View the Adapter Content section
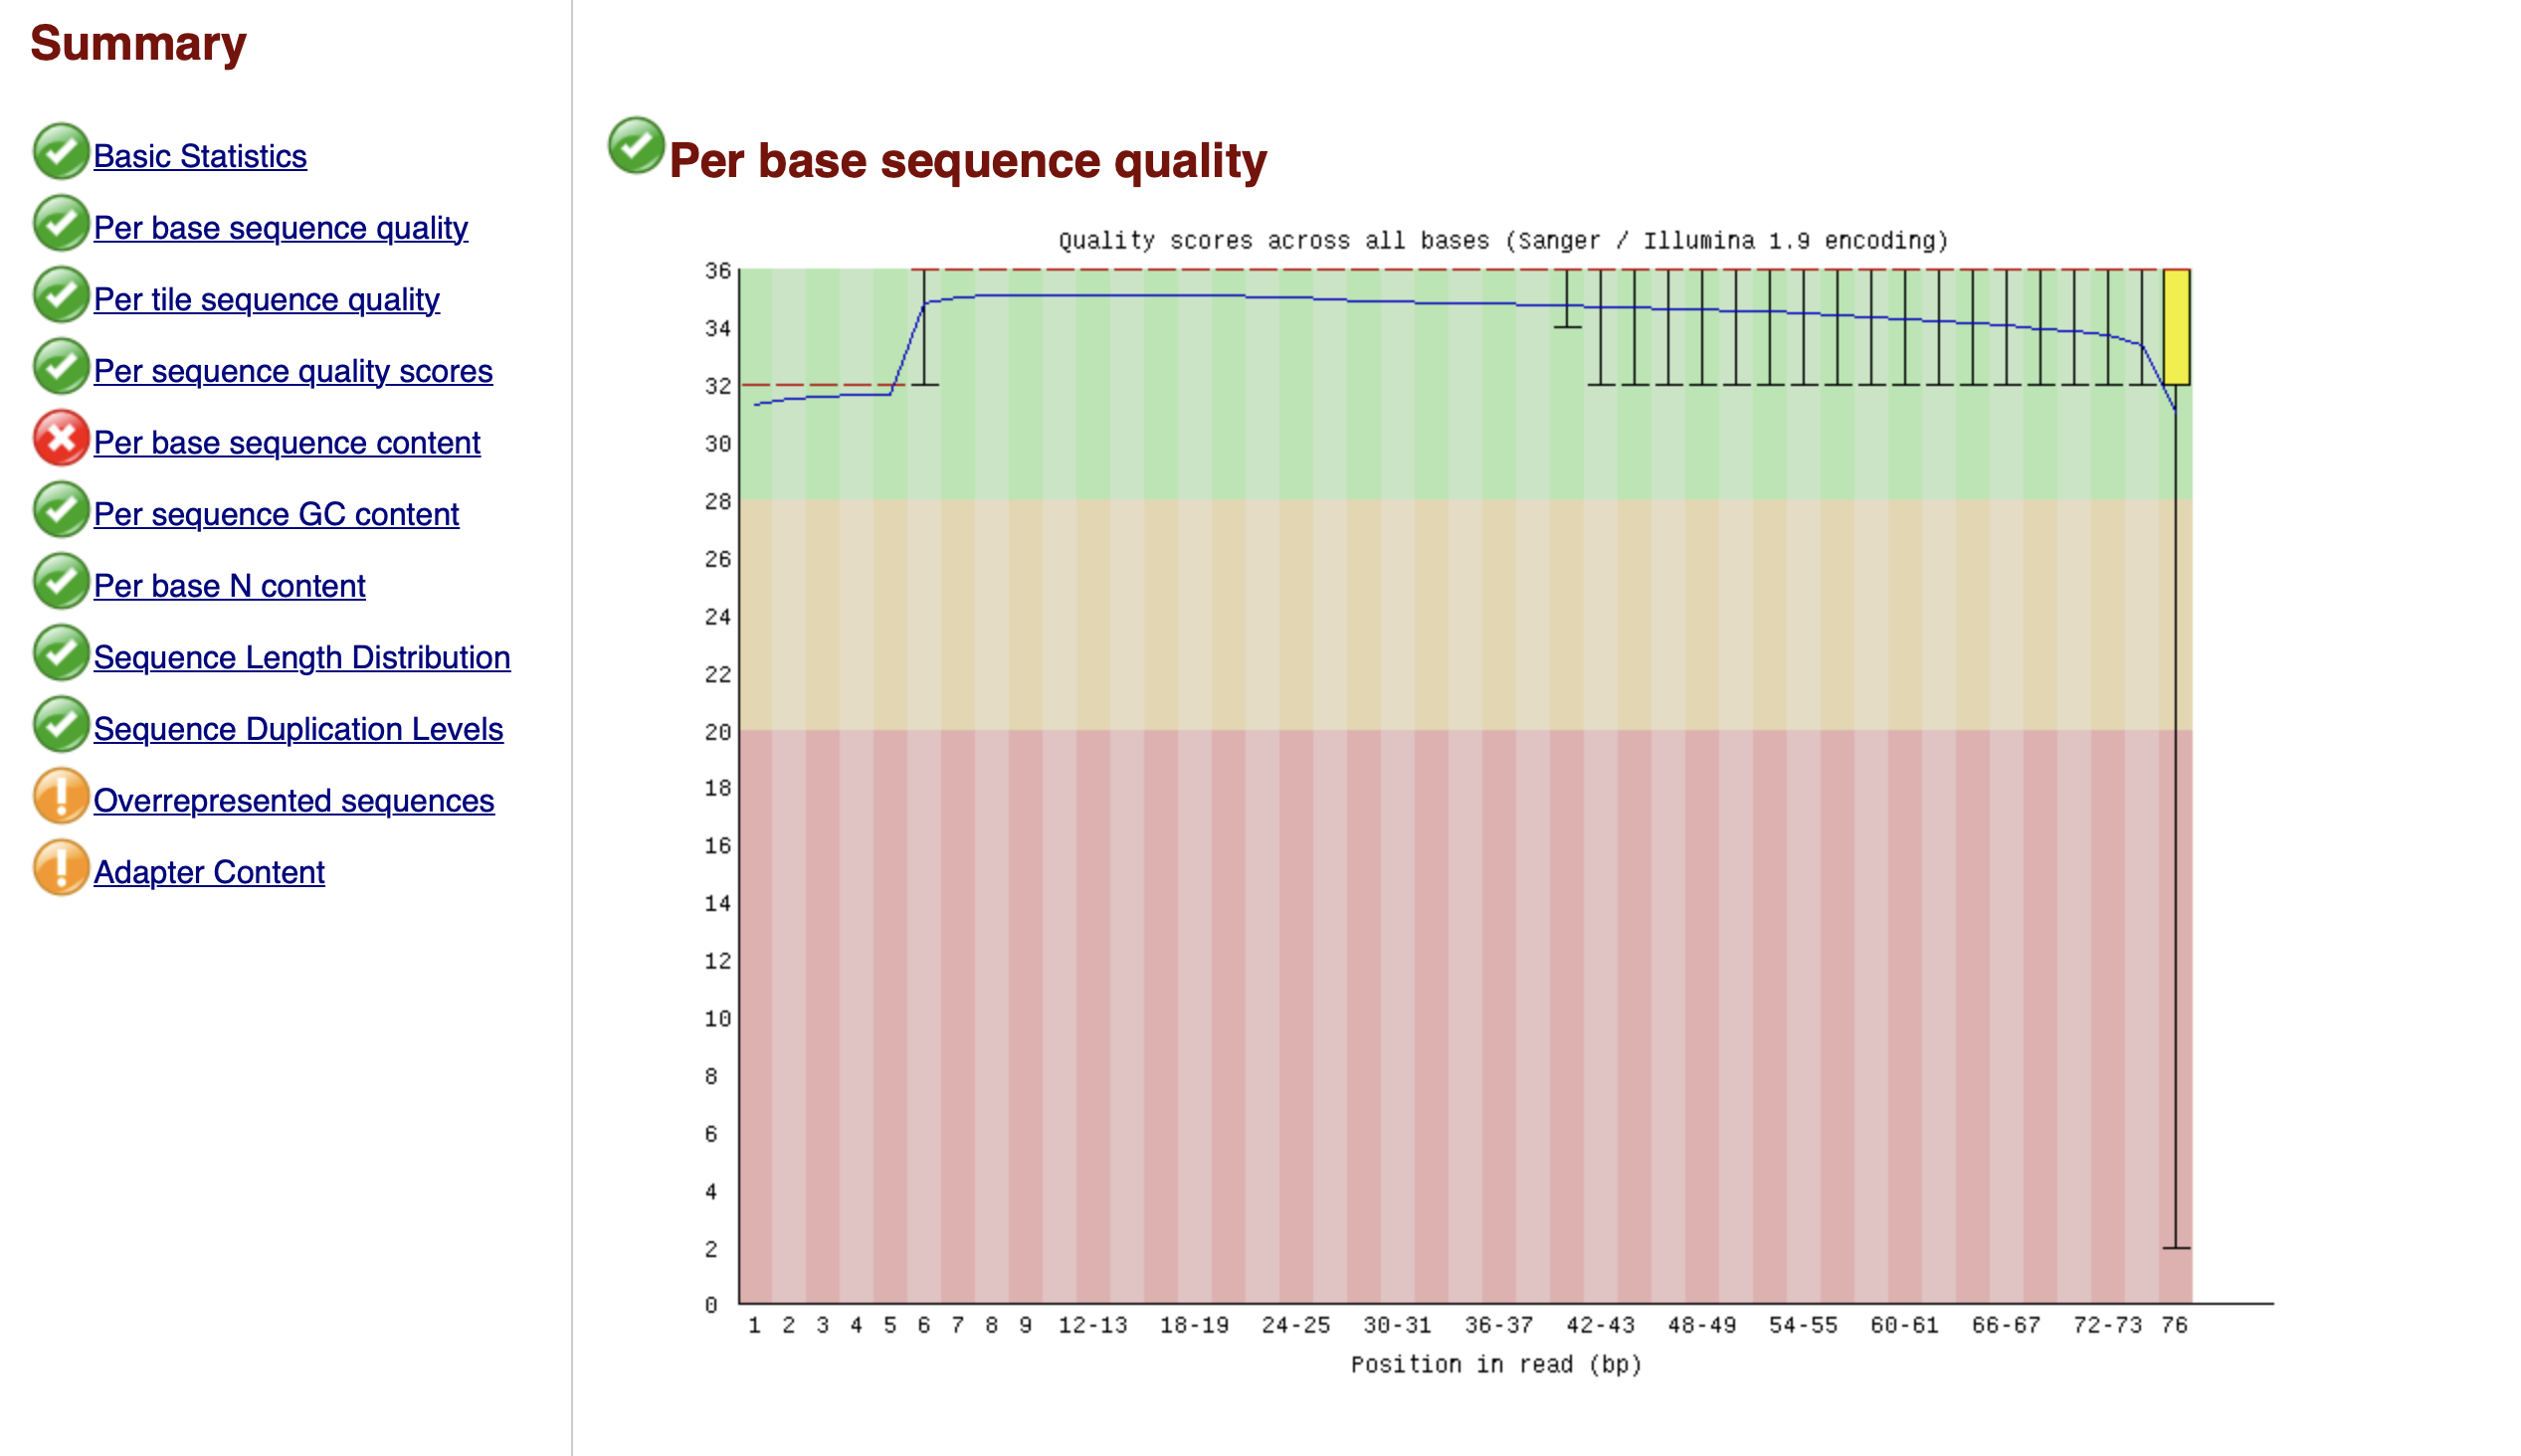 pyautogui.click(x=209, y=871)
